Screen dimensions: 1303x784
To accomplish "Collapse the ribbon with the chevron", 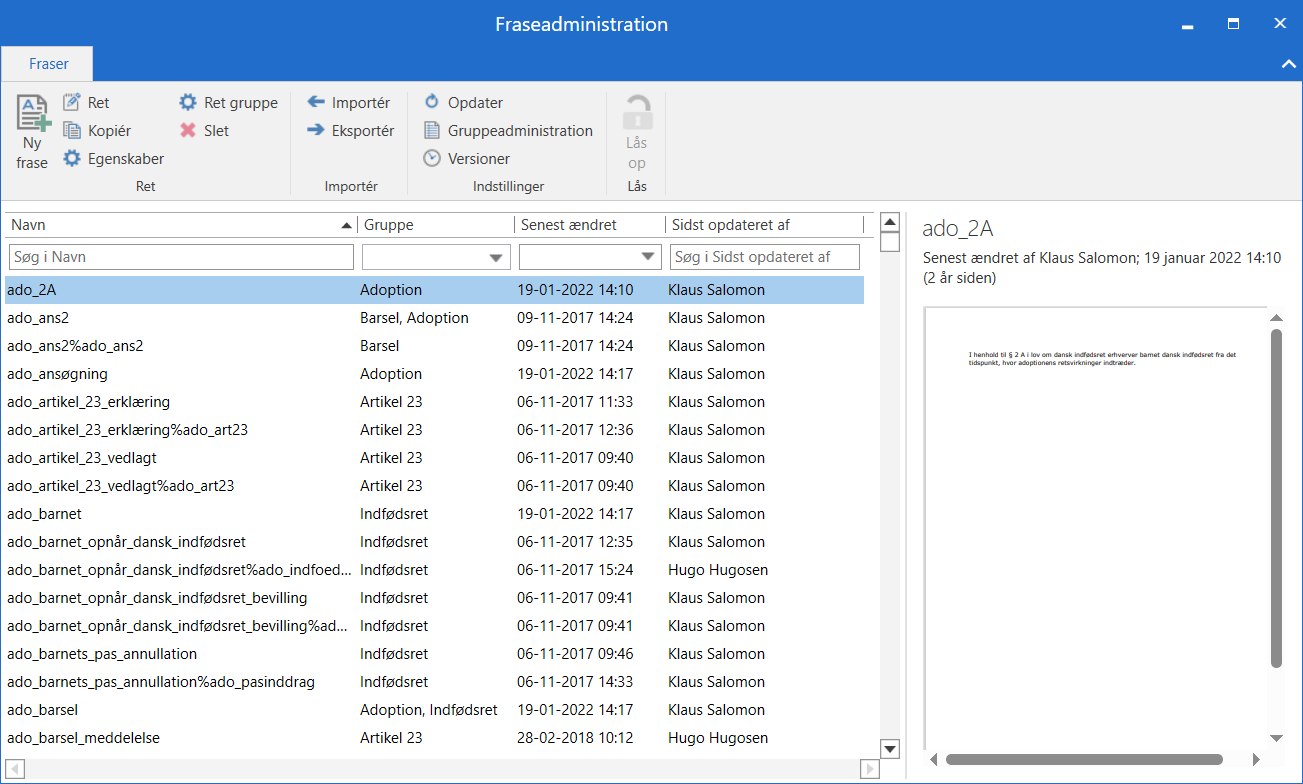I will coord(1288,64).
